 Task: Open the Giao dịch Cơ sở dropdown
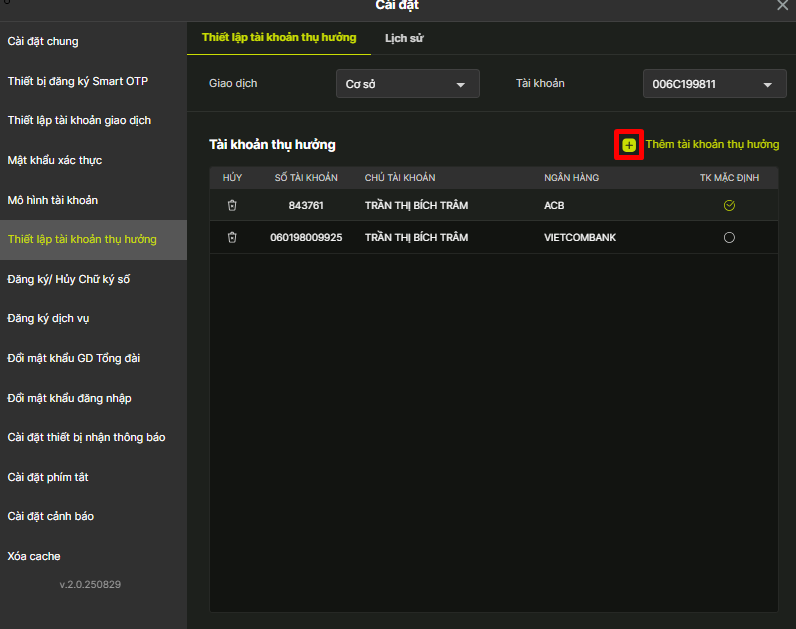407,84
